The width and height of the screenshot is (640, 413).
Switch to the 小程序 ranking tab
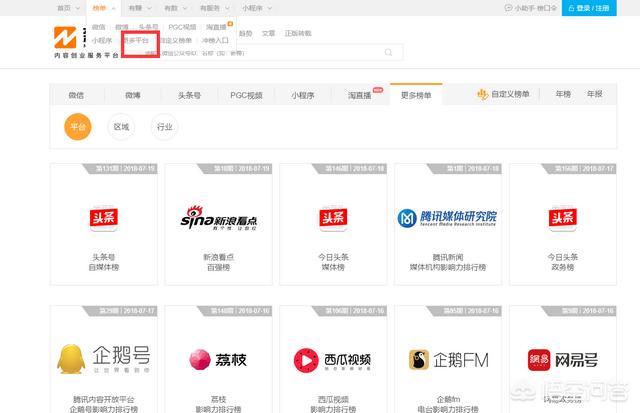coord(303,95)
